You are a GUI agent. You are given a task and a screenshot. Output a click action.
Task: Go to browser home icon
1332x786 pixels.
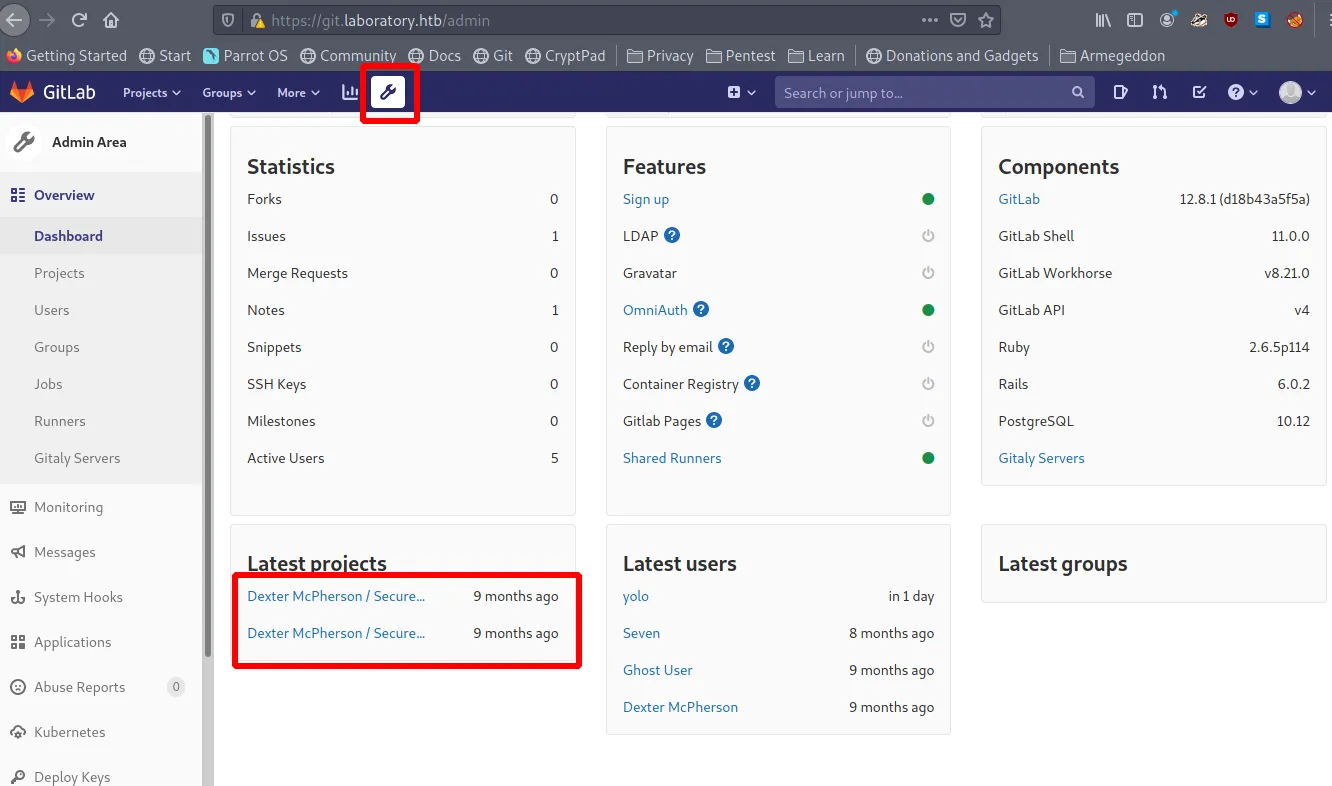(x=111, y=20)
